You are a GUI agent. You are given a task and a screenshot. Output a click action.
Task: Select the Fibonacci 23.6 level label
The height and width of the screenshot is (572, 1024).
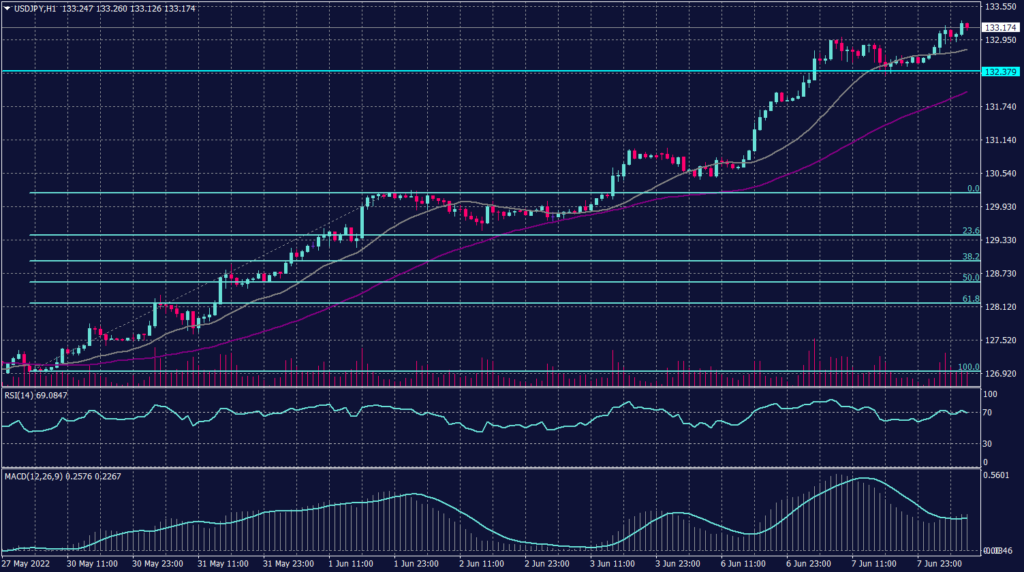click(x=969, y=231)
